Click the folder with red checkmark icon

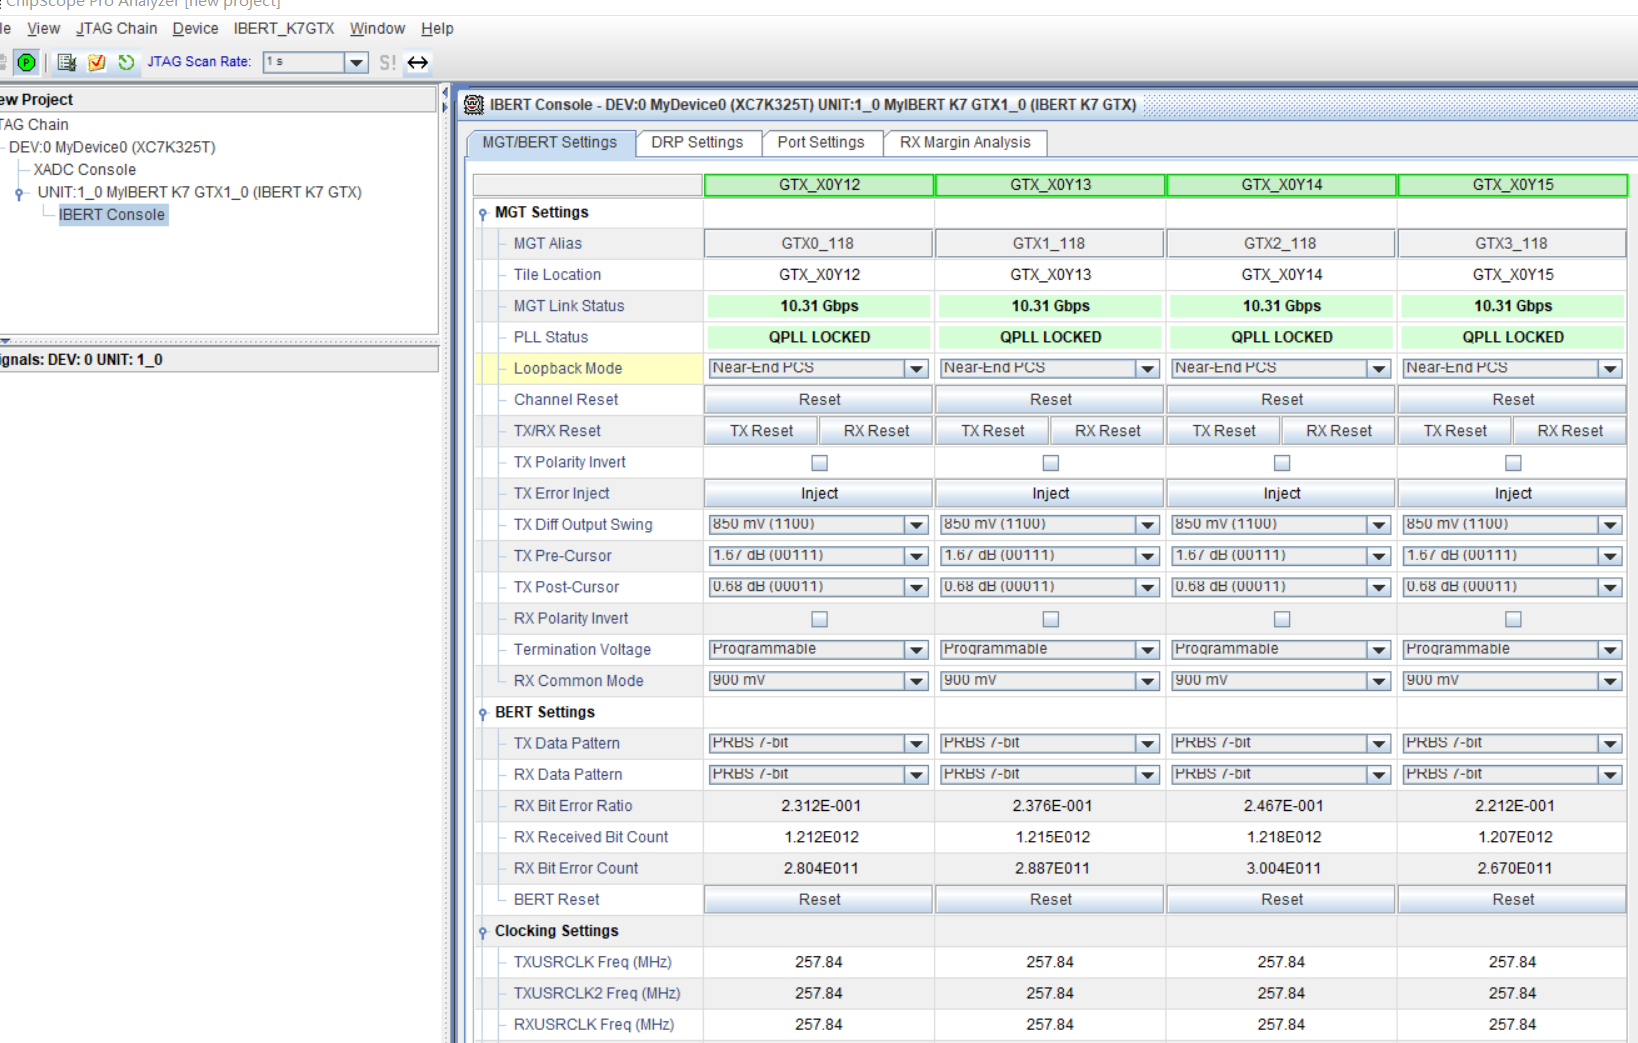click(x=97, y=62)
